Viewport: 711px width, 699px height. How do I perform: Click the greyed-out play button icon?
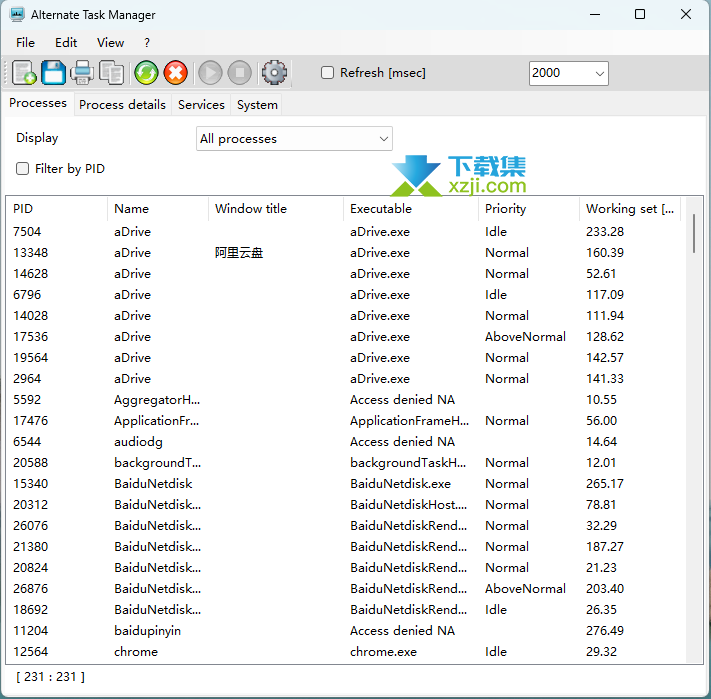[210, 73]
